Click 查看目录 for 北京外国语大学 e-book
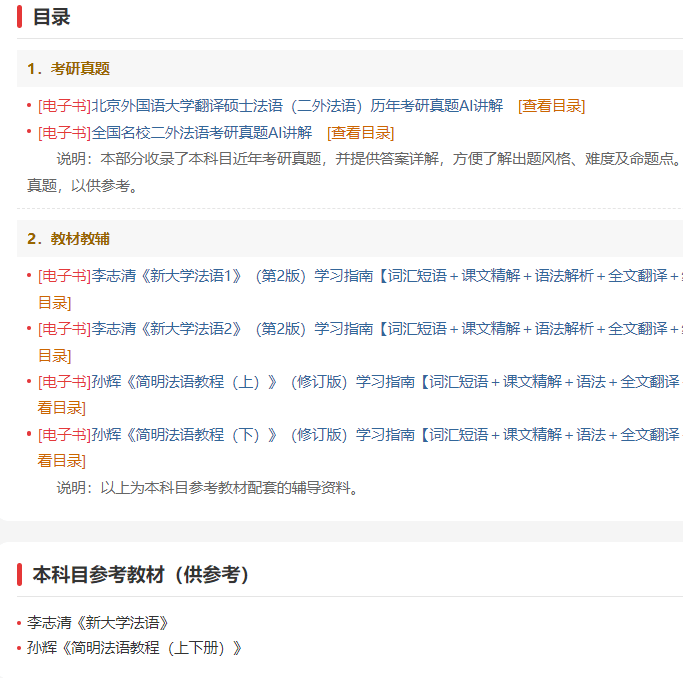Viewport: 683px width, 678px height. click(x=551, y=106)
